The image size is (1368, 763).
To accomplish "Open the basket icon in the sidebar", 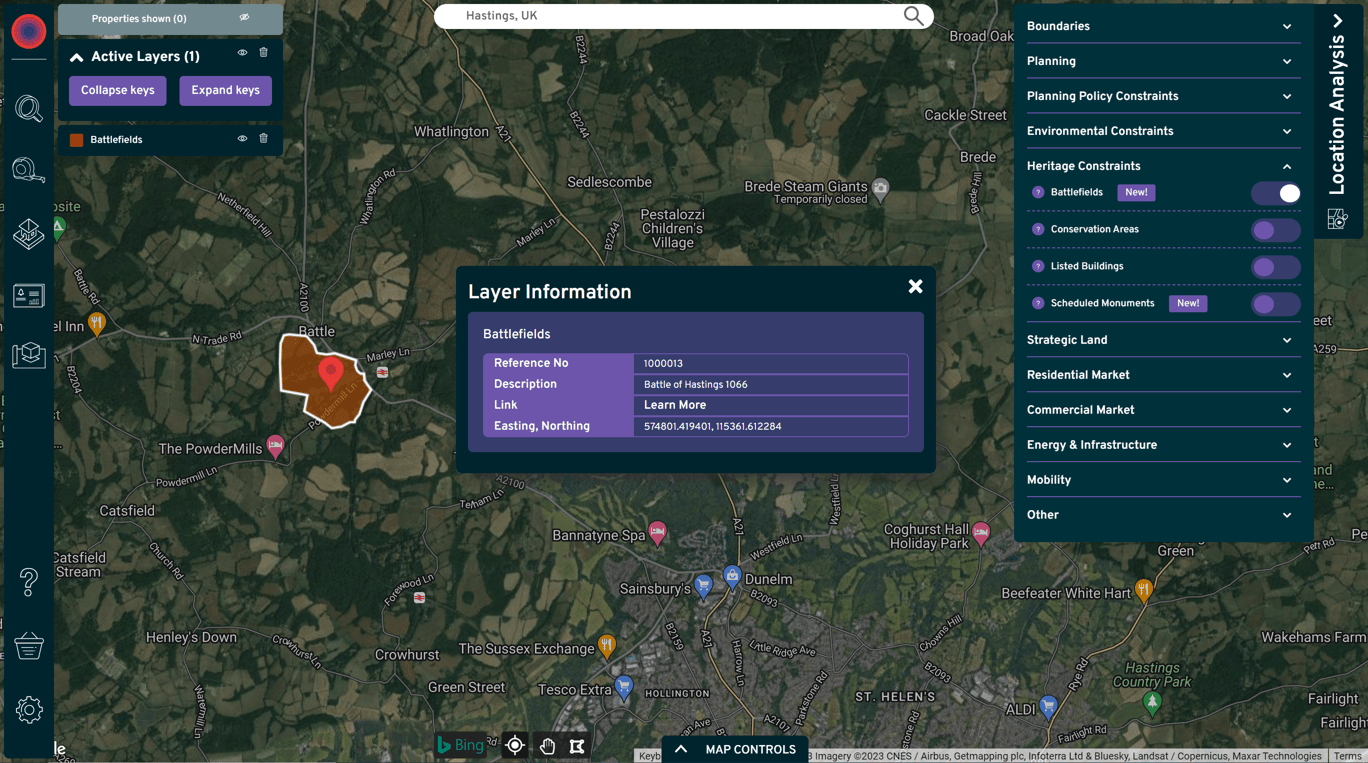I will coord(28,645).
